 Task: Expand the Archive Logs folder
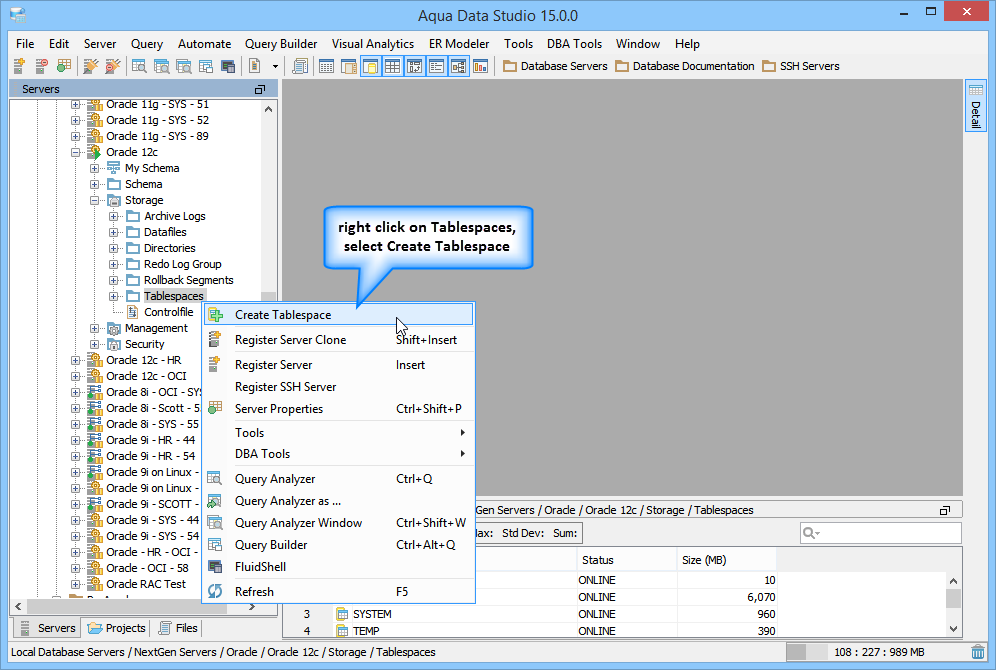pyautogui.click(x=113, y=217)
